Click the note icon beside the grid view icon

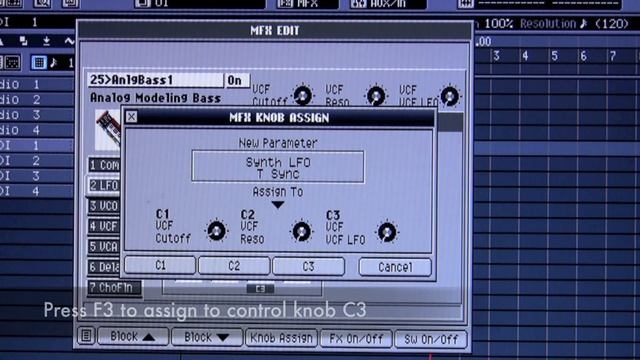coord(53,62)
